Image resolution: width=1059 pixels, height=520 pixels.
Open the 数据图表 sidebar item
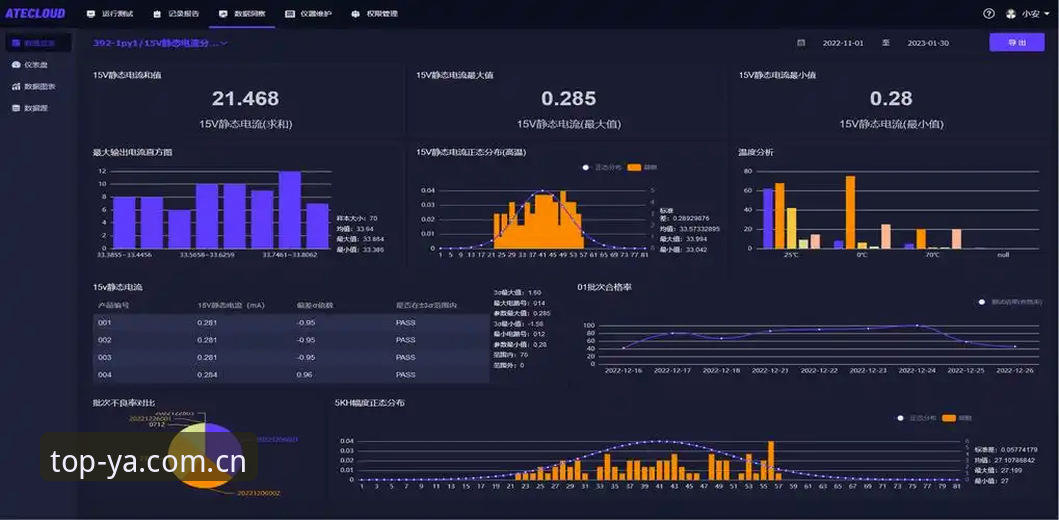click(34, 86)
